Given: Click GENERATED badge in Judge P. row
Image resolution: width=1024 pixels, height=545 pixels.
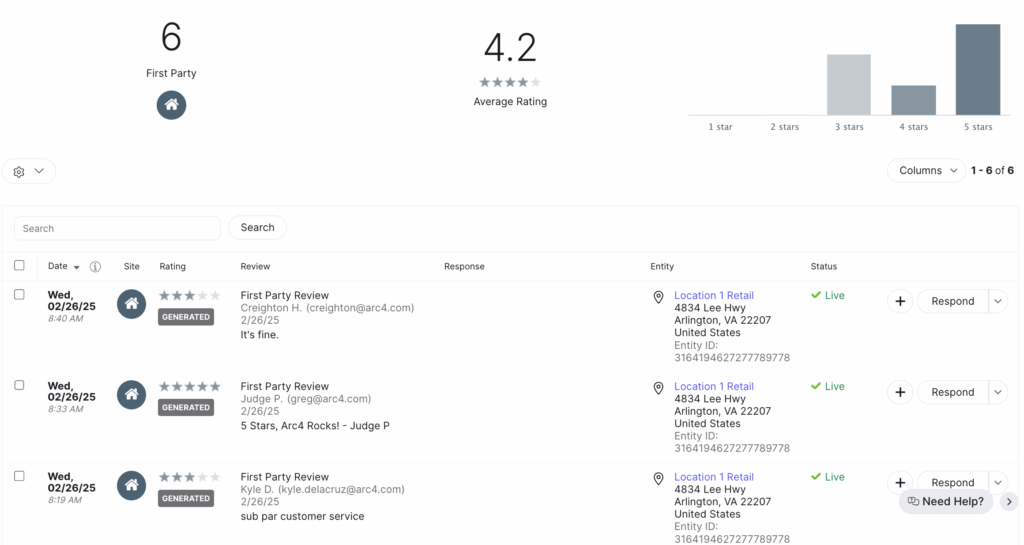Looking at the screenshot, I should coord(185,407).
